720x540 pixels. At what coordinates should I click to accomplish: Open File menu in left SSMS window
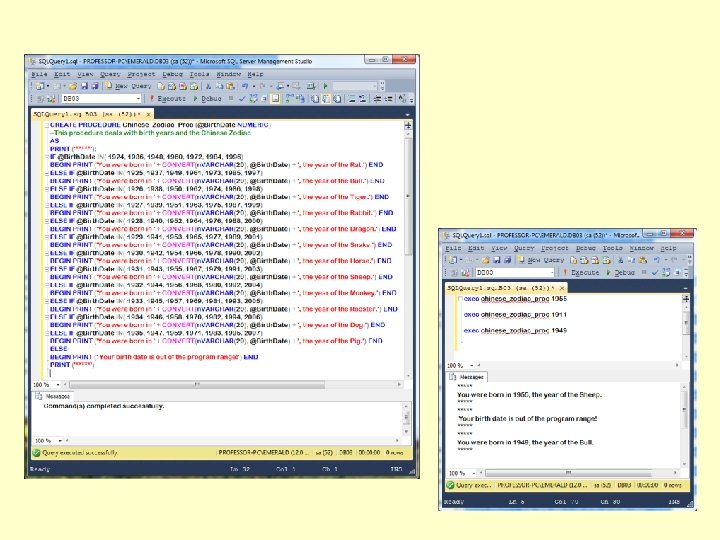pyautogui.click(x=39, y=74)
